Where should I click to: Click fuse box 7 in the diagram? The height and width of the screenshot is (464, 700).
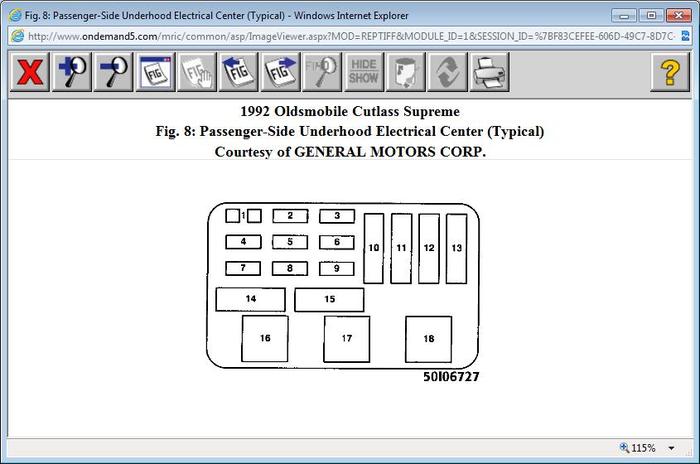pyautogui.click(x=243, y=268)
